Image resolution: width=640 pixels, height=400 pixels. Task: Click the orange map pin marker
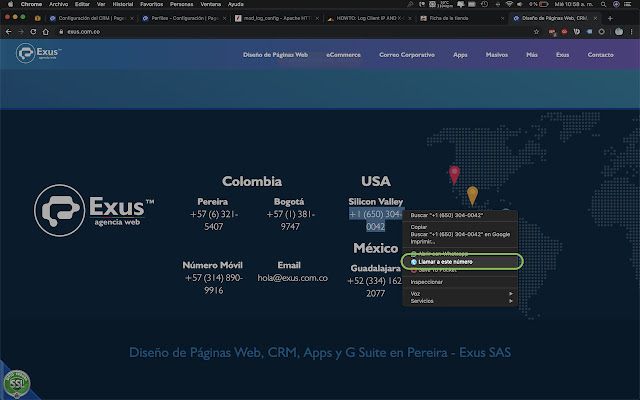click(x=472, y=196)
